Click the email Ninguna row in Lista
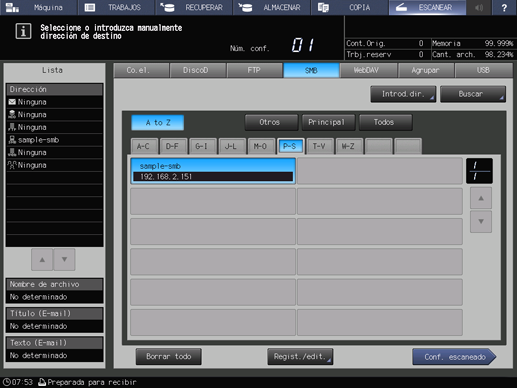The height and width of the screenshot is (388, 517). click(x=54, y=102)
